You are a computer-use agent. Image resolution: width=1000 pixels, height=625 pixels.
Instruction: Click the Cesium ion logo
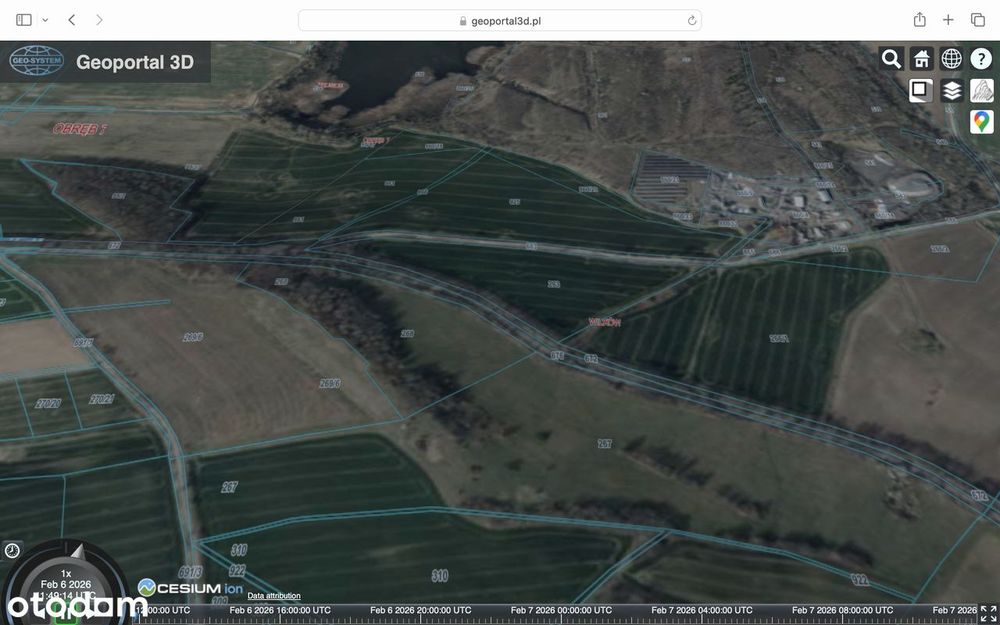pos(191,587)
